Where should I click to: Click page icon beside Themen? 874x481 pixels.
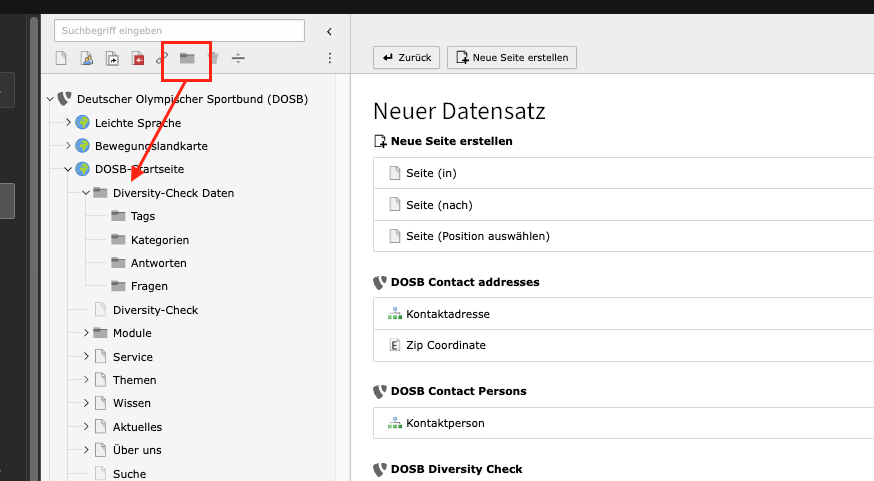(x=100, y=380)
